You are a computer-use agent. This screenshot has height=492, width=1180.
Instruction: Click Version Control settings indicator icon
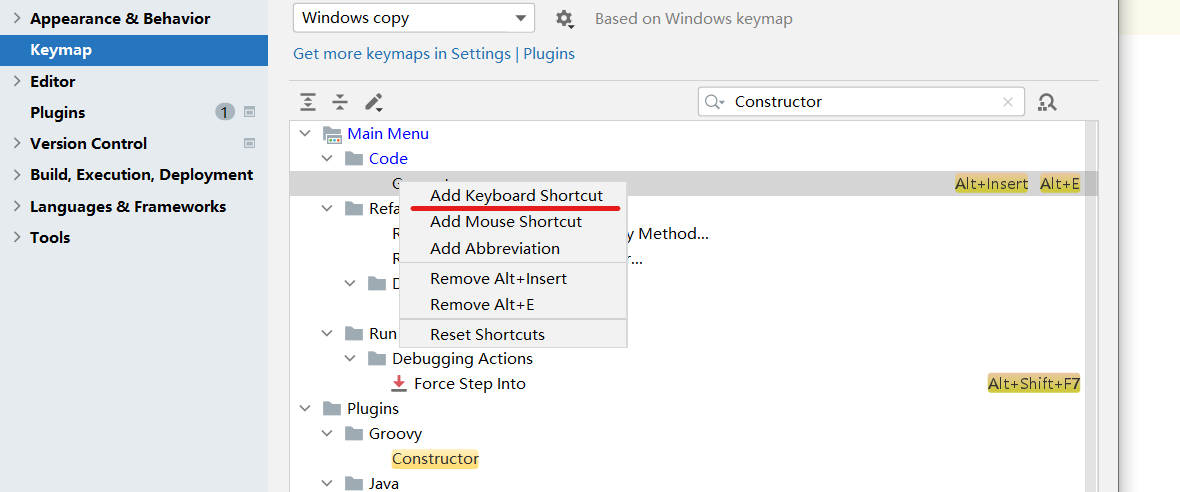[250, 143]
